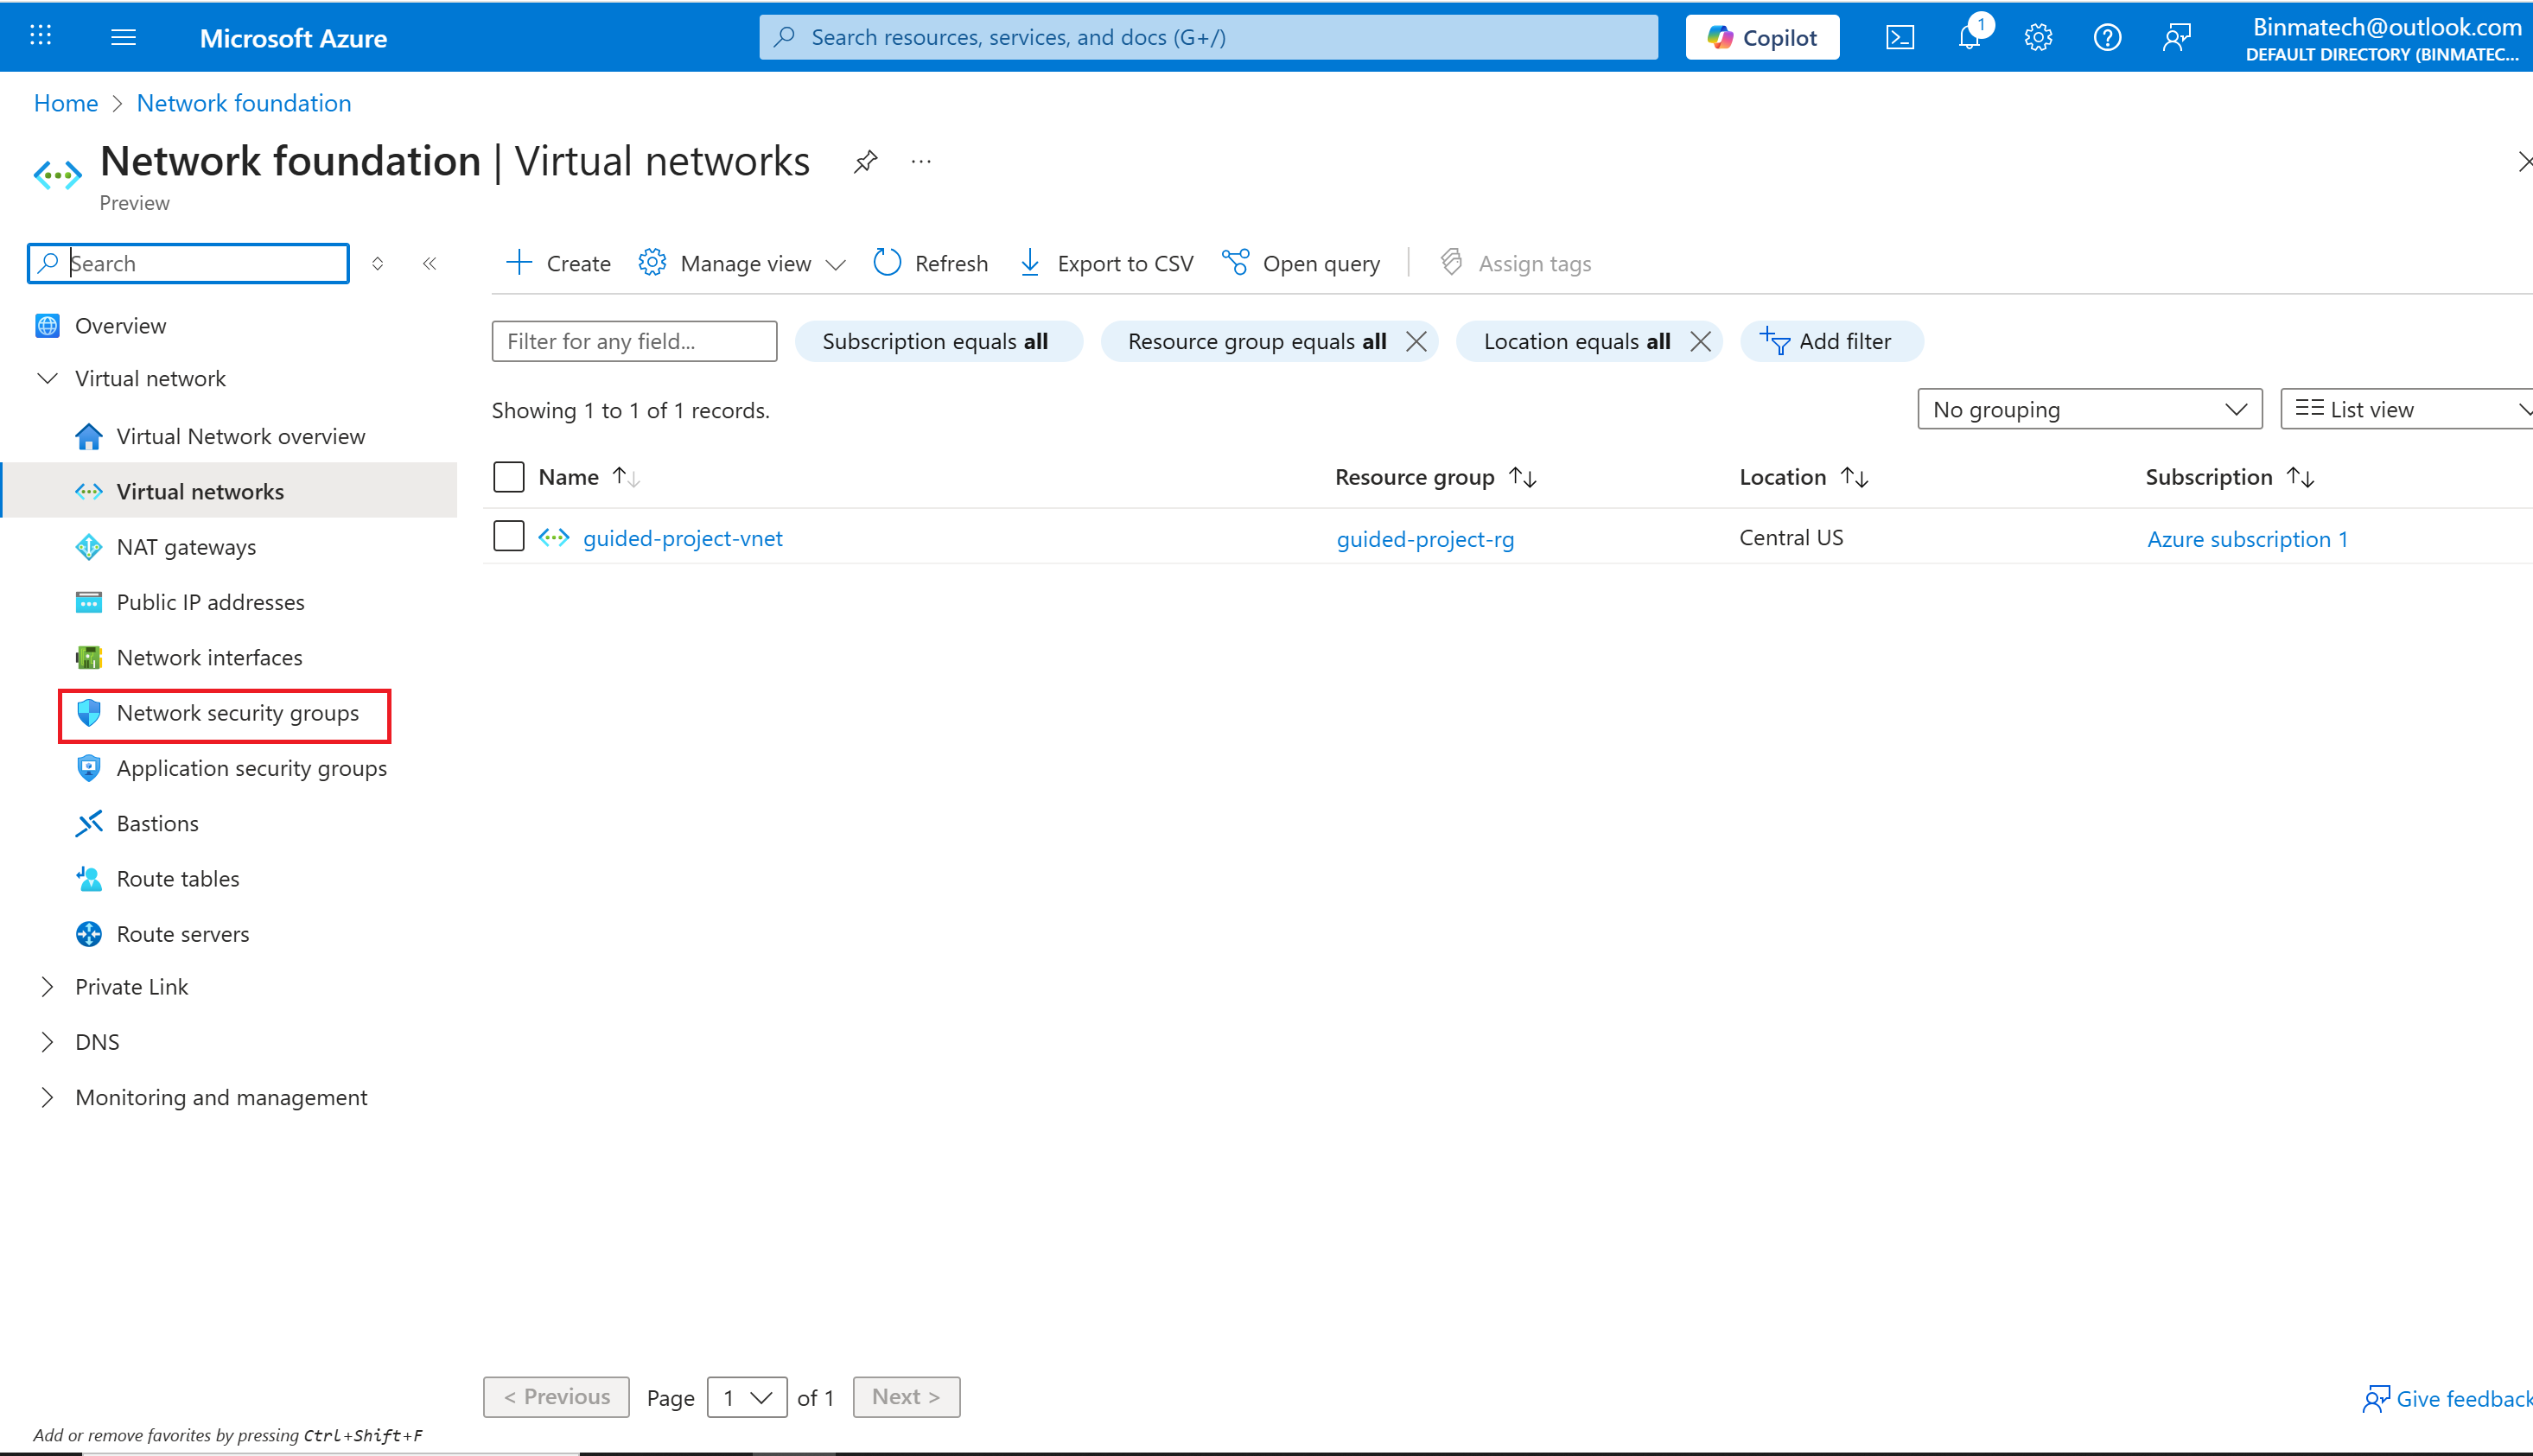Select NAT gateways in the sidebar
The image size is (2533, 1456).
point(186,546)
